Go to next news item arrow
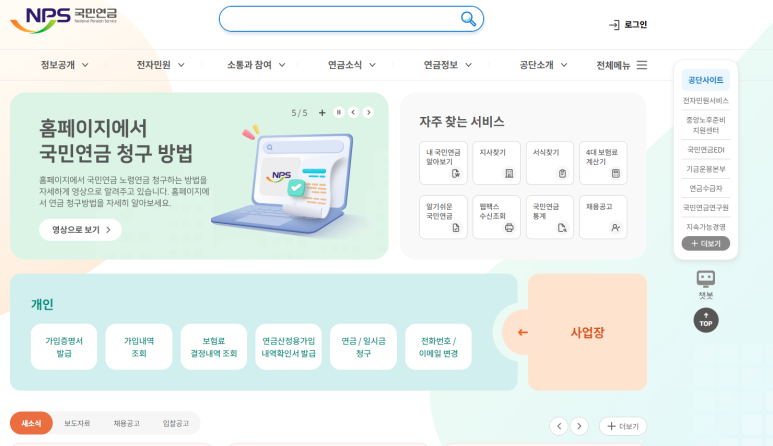Viewport: 773px width, 446px height. (579, 426)
